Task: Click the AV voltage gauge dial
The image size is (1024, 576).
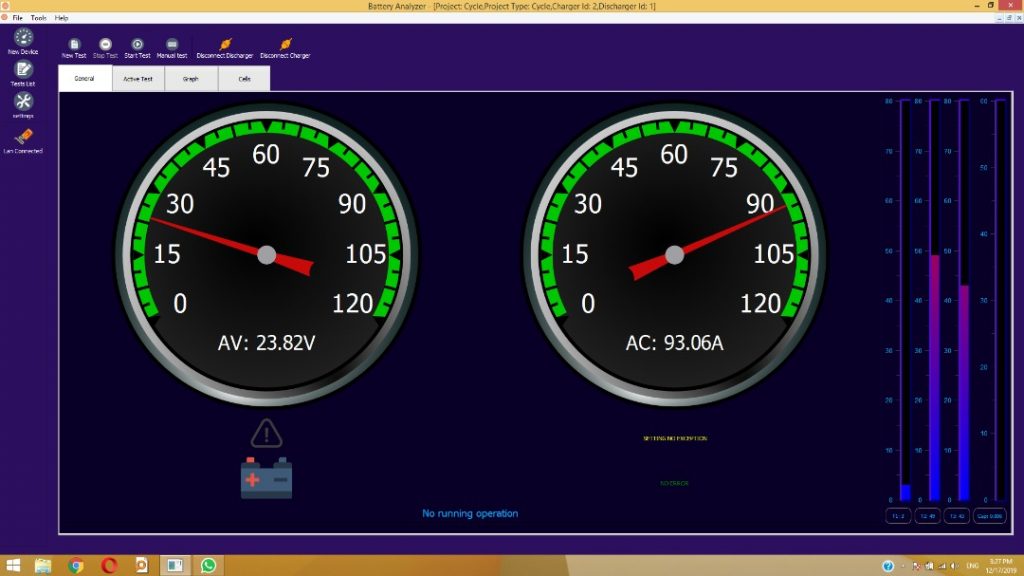Action: tap(266, 256)
